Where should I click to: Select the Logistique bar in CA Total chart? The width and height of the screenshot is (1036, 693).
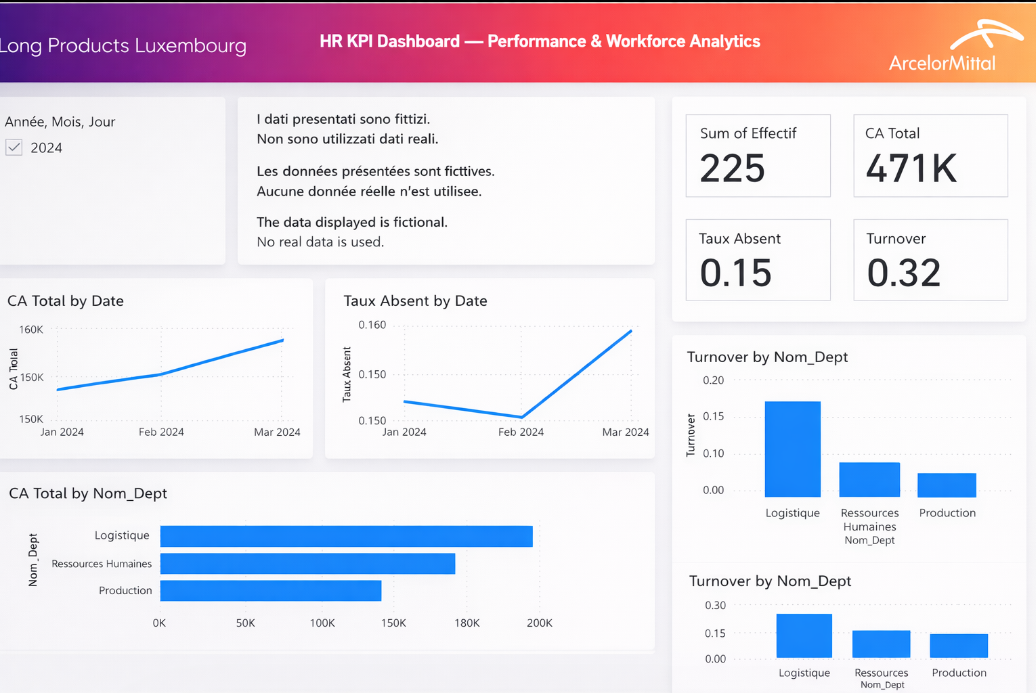(345, 536)
